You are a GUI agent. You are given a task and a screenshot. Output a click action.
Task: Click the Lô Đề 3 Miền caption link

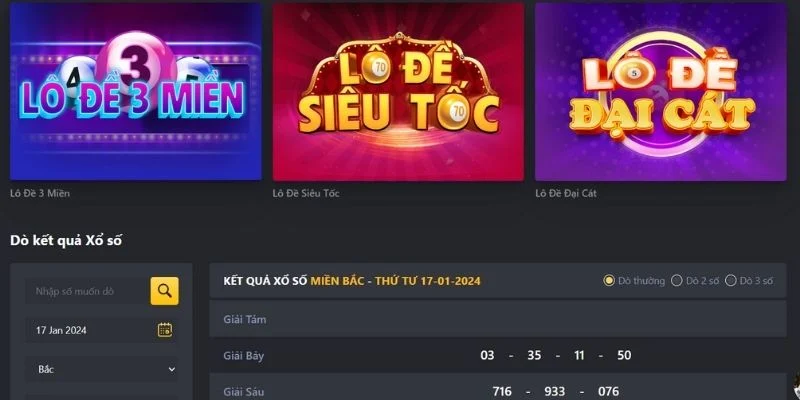click(x=40, y=193)
